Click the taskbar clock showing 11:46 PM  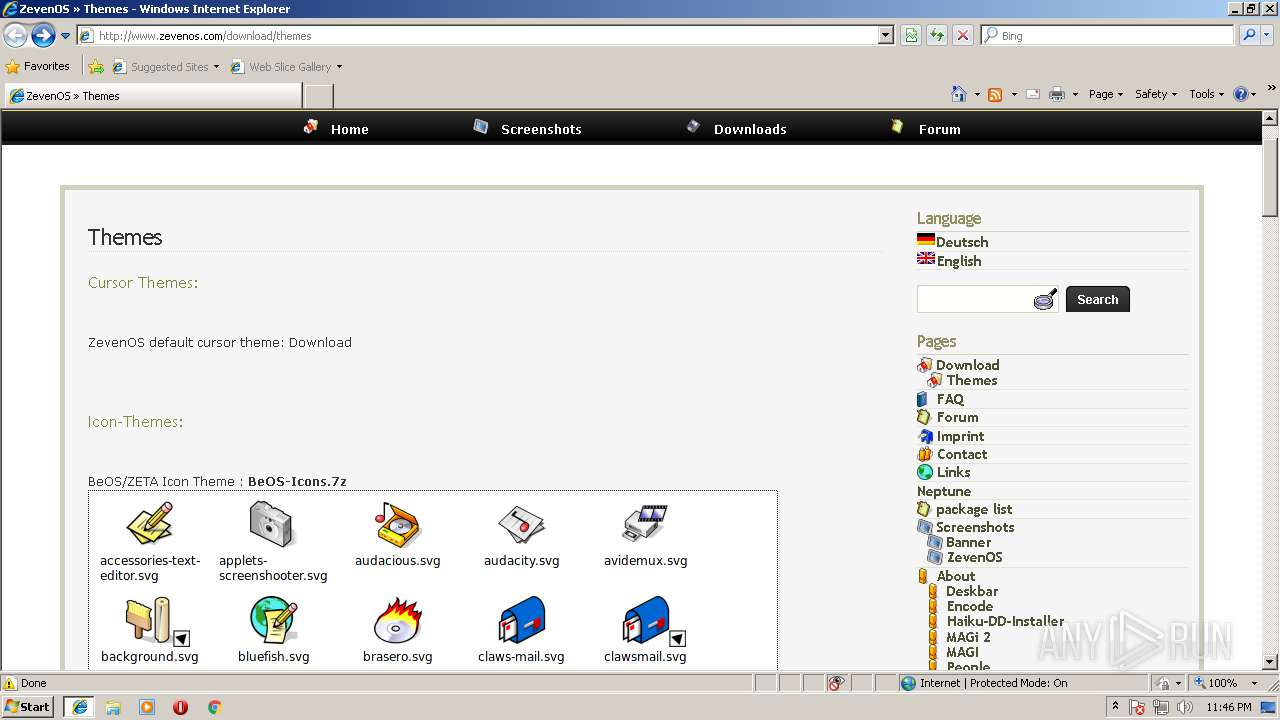tap(1229, 707)
